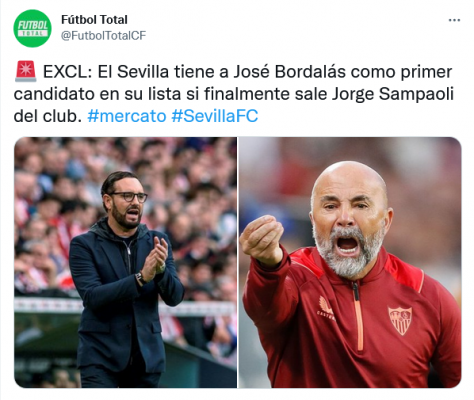Viewport: 474px width, 400px height.
Task: Follow the #SevillaFC hashtag link
Action: tap(215, 116)
